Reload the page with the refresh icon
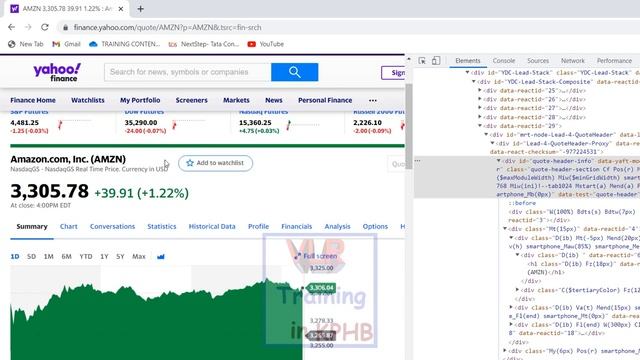This screenshot has width=640, height=360. (45, 27)
